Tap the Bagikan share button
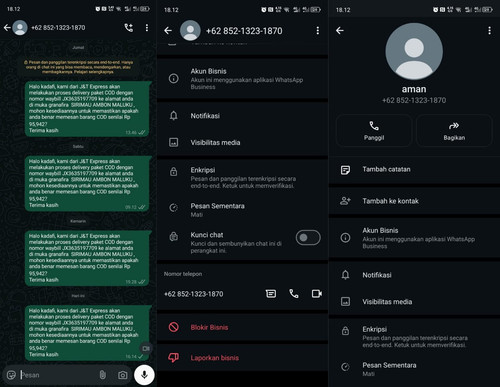The image size is (500, 387). [x=454, y=131]
